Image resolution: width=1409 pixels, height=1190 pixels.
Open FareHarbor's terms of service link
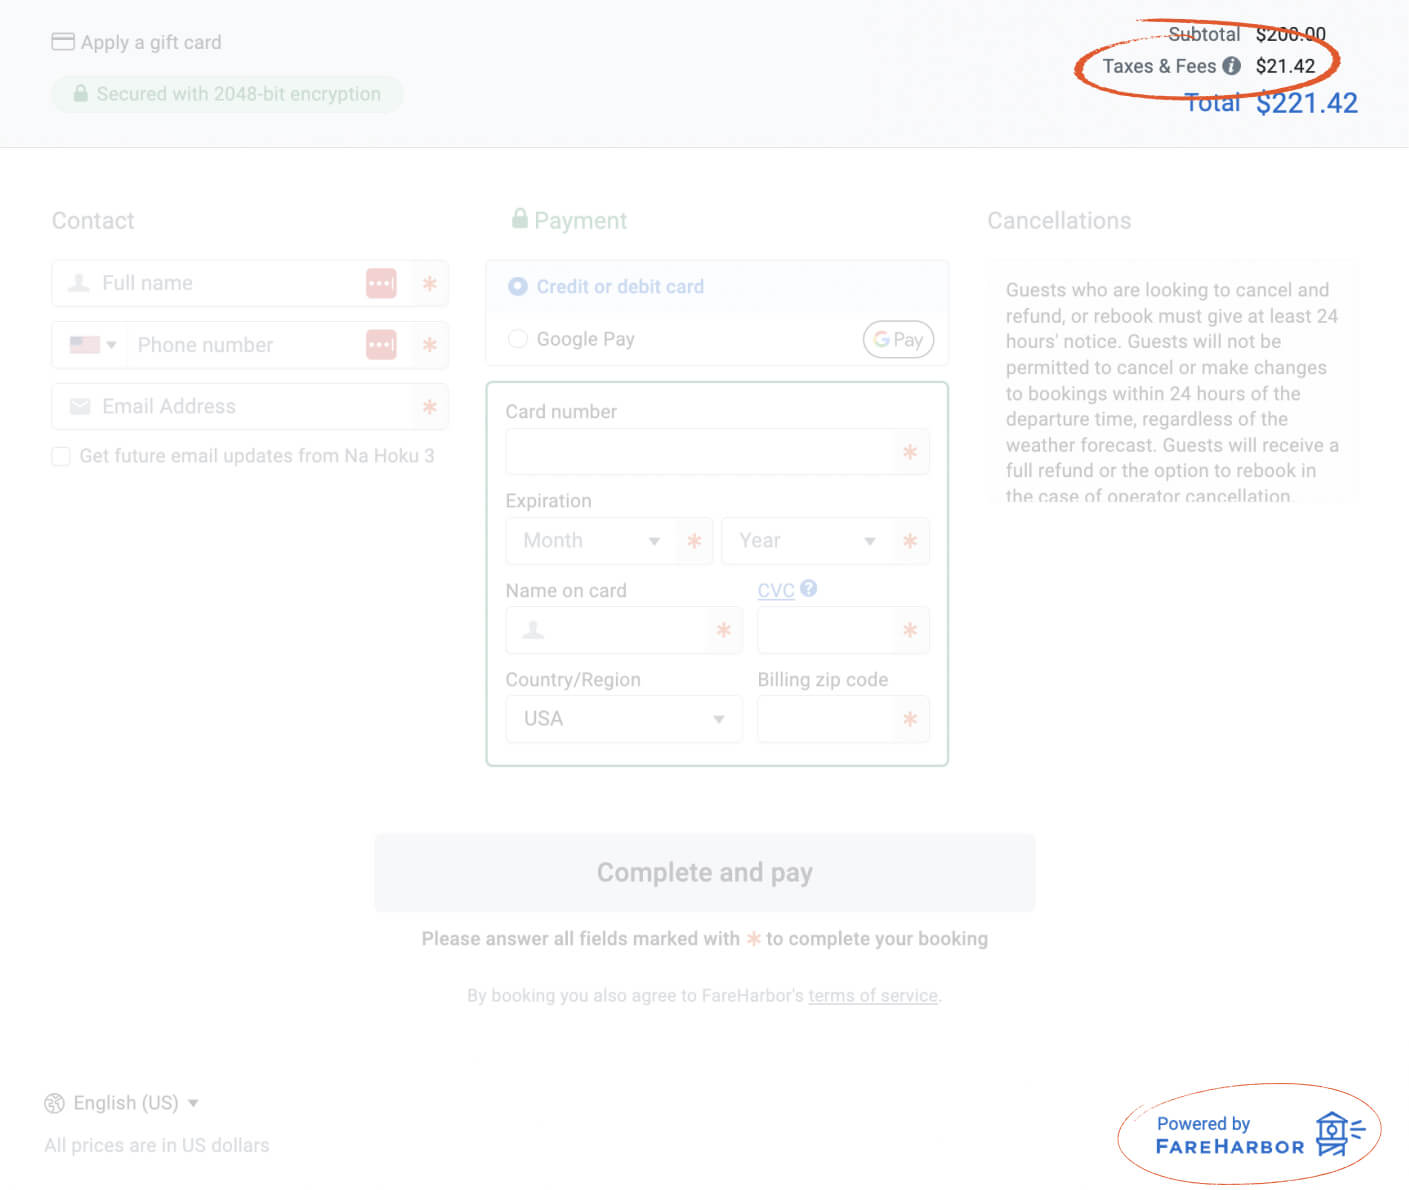click(x=872, y=995)
